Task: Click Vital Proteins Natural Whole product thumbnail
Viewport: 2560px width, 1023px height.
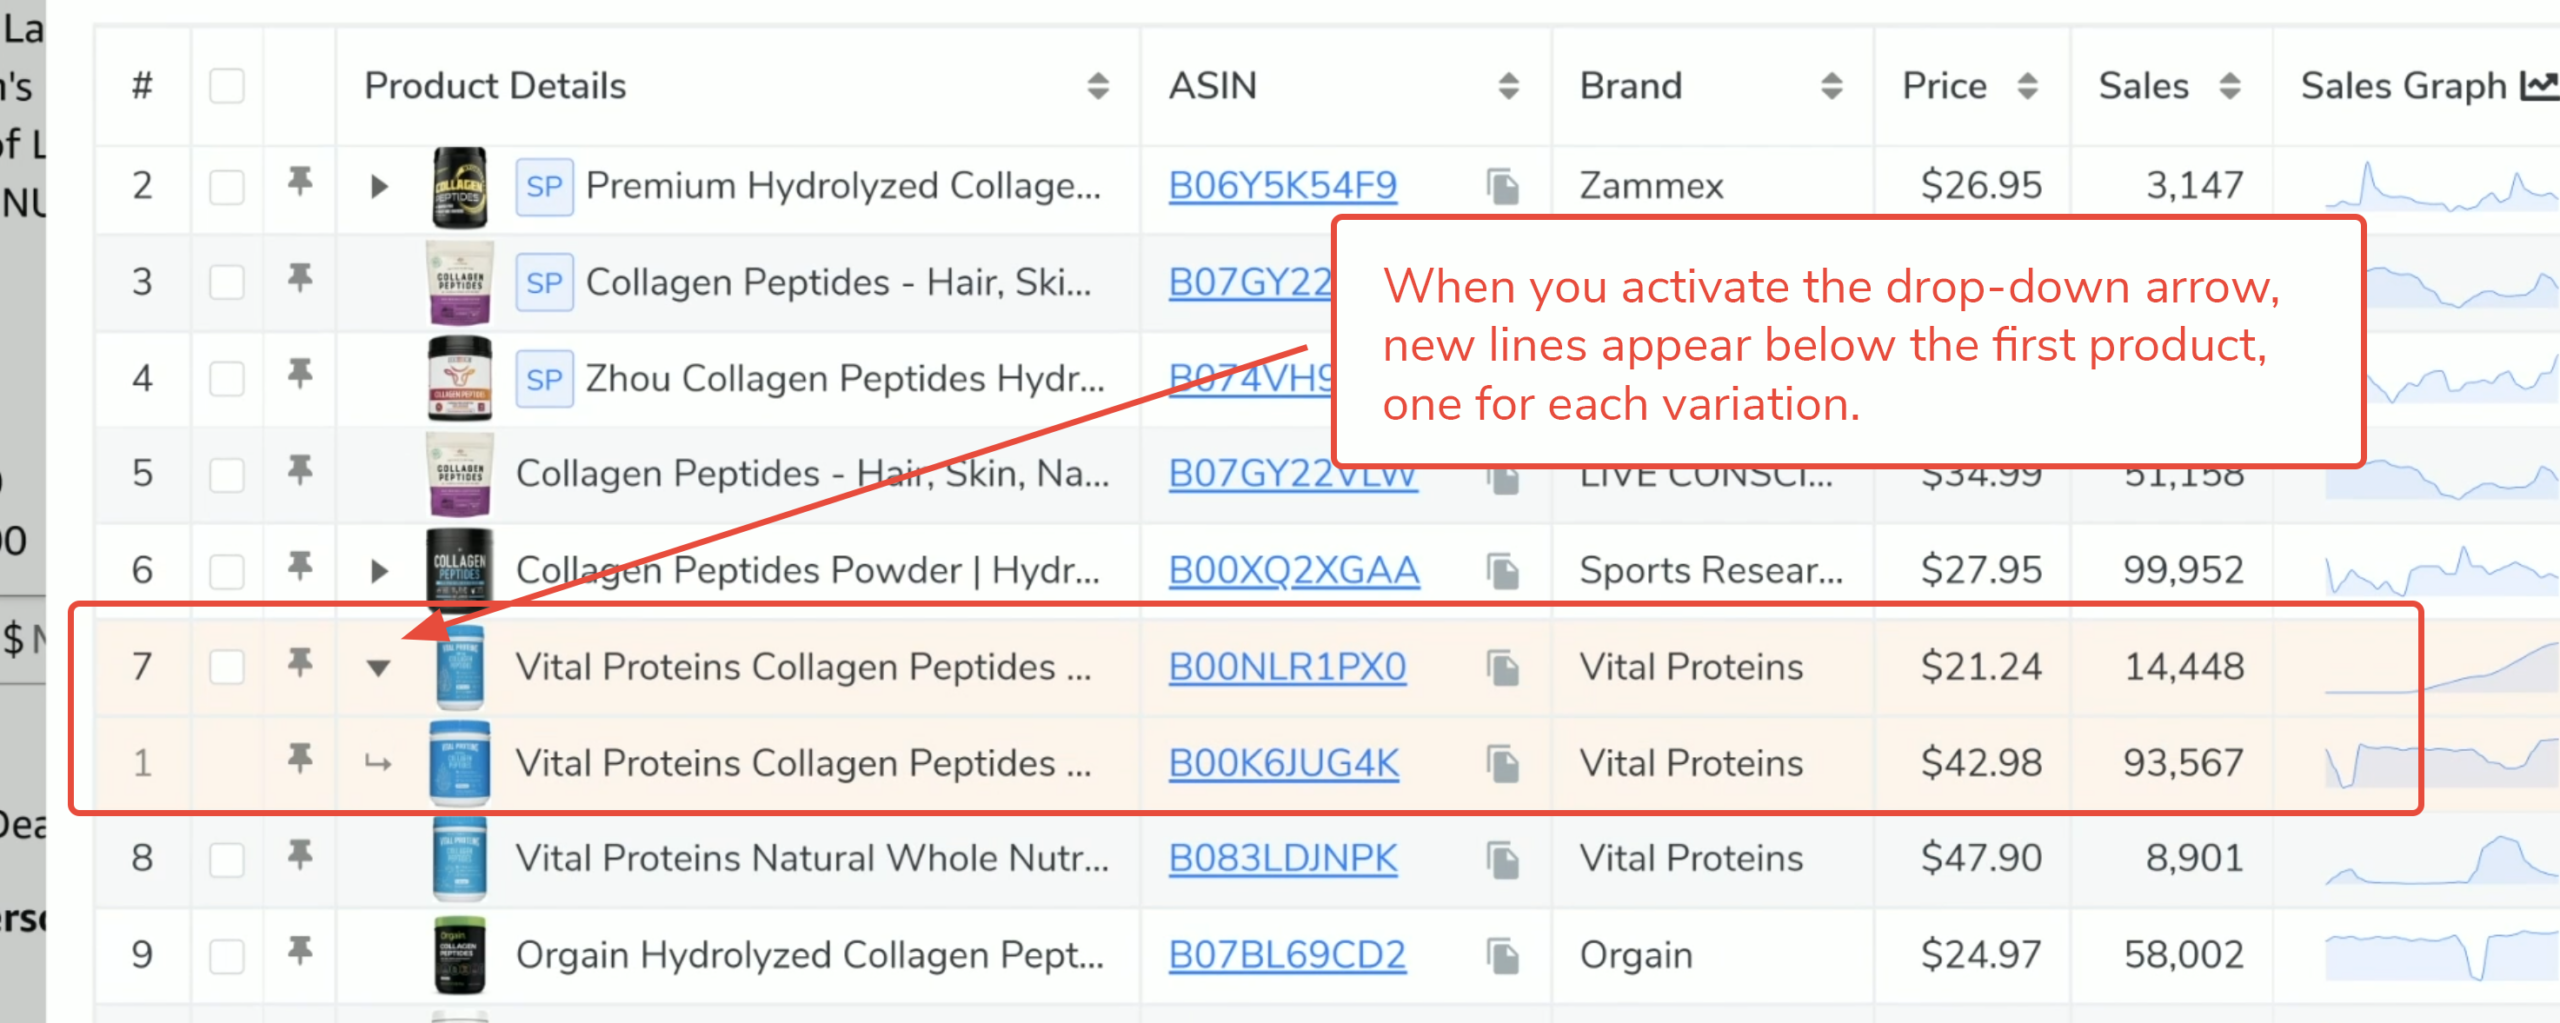Action: tap(460, 859)
